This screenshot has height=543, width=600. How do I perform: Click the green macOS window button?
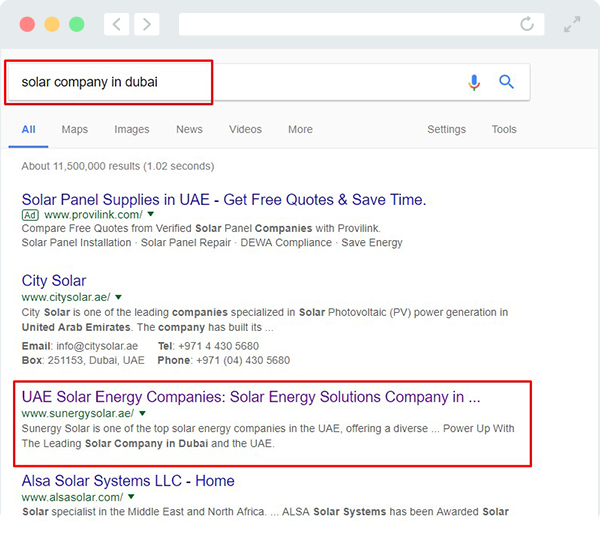click(77, 24)
